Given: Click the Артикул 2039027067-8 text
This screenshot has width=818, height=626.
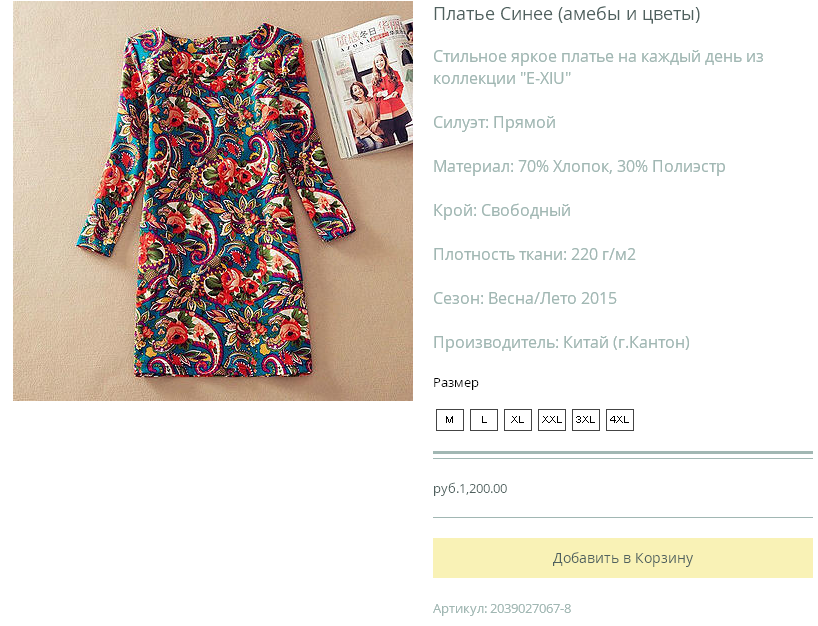Looking at the screenshot, I should [x=502, y=609].
